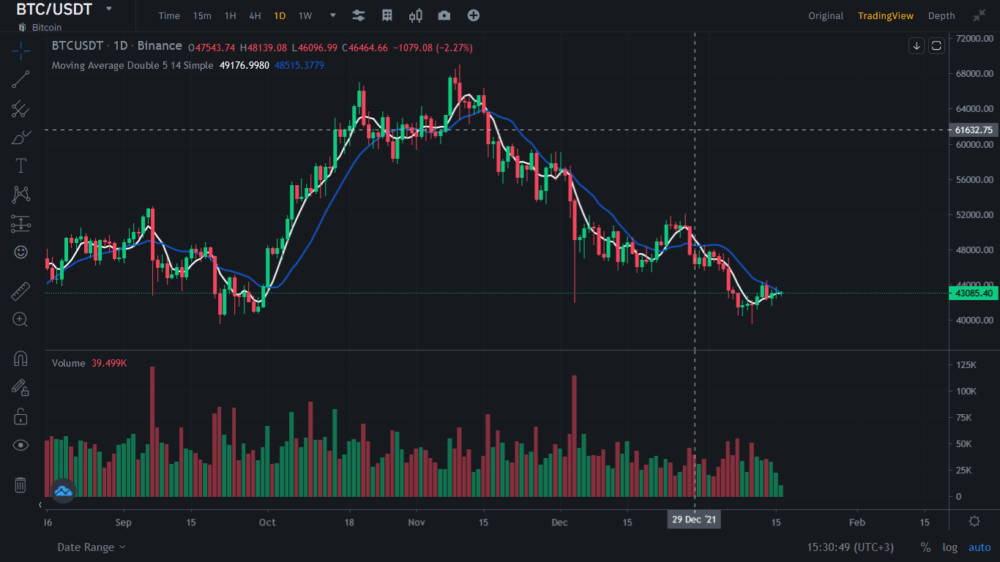Toggle magnet mode on
Viewport: 1000px width, 562px height.
point(20,358)
